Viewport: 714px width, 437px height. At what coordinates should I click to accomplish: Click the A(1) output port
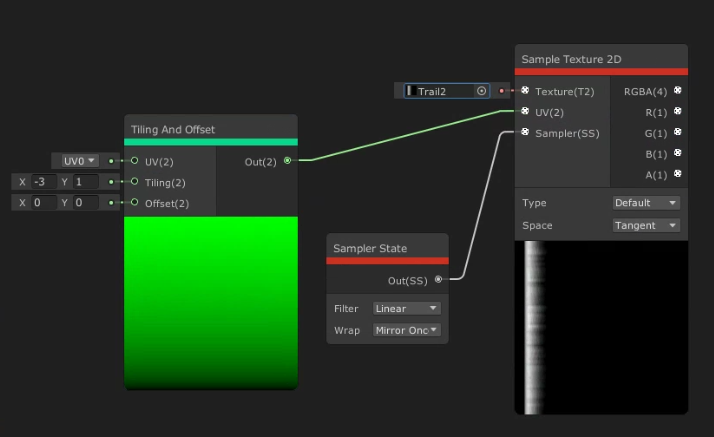click(678, 174)
